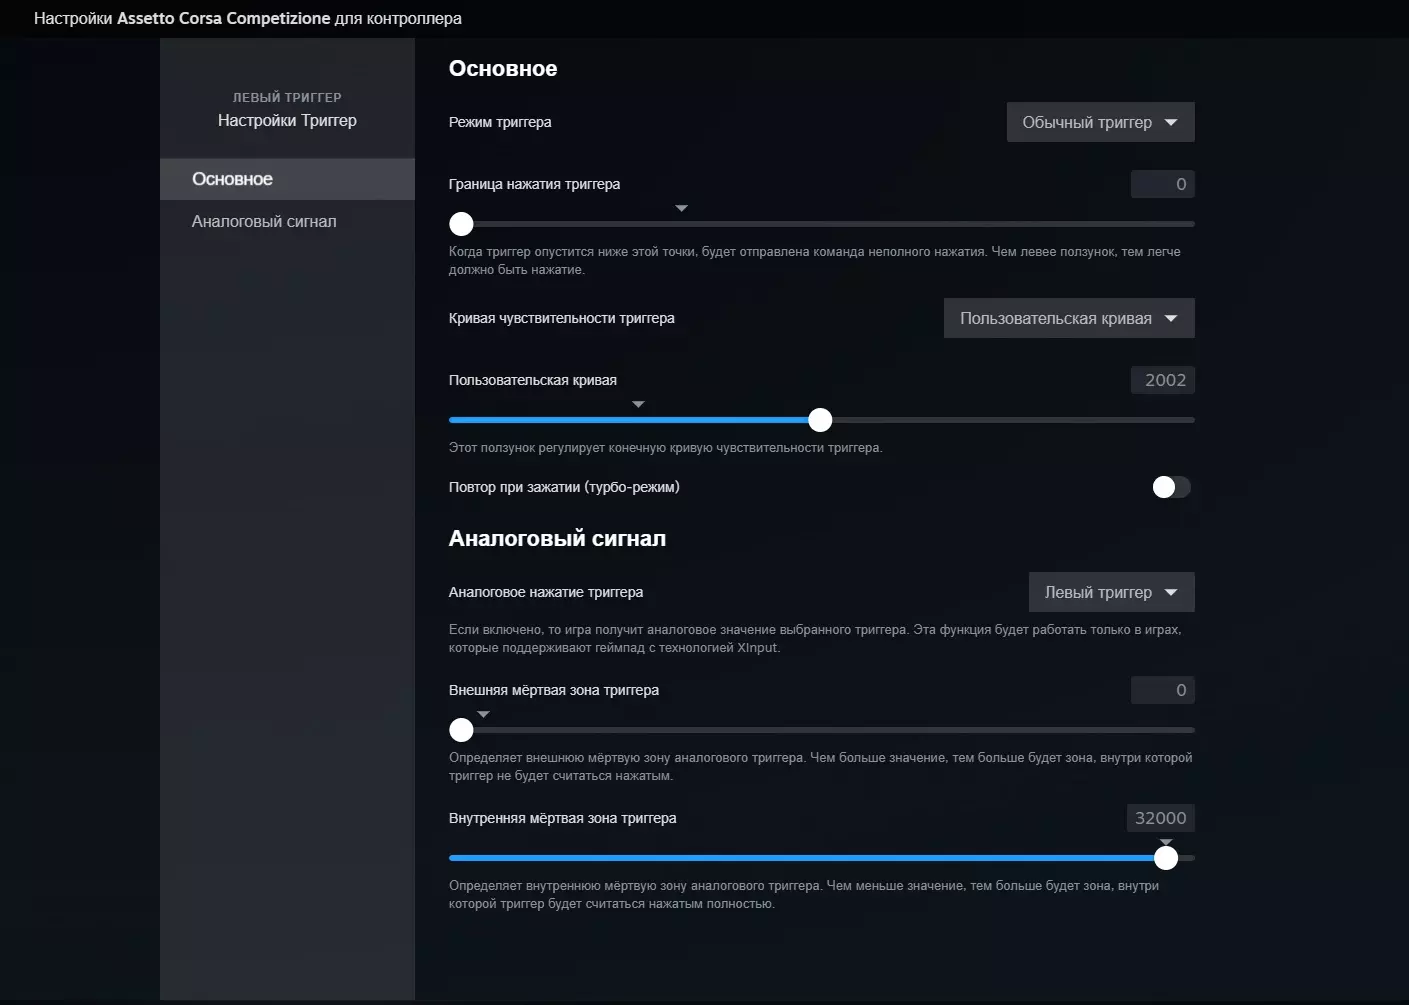
Task: Click default marker above inner dead zone slider
Action: click(1166, 842)
